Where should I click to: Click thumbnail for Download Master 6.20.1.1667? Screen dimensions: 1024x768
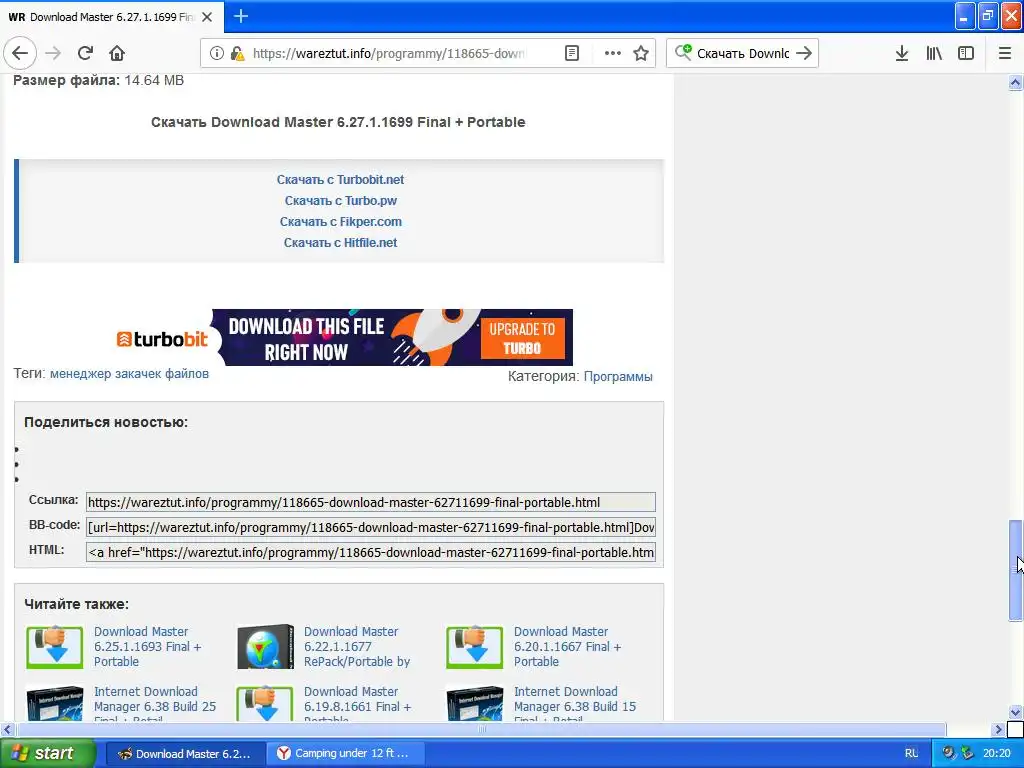coord(475,647)
